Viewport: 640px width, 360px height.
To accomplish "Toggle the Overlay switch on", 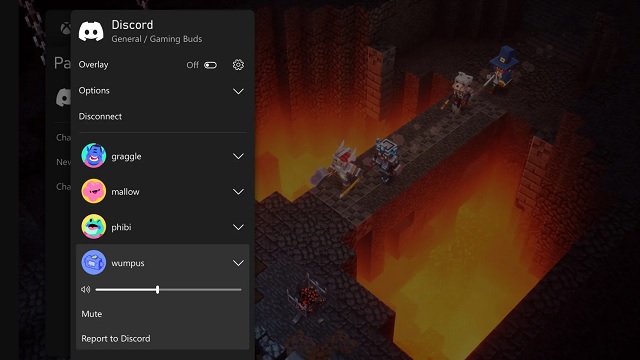I will 211,65.
